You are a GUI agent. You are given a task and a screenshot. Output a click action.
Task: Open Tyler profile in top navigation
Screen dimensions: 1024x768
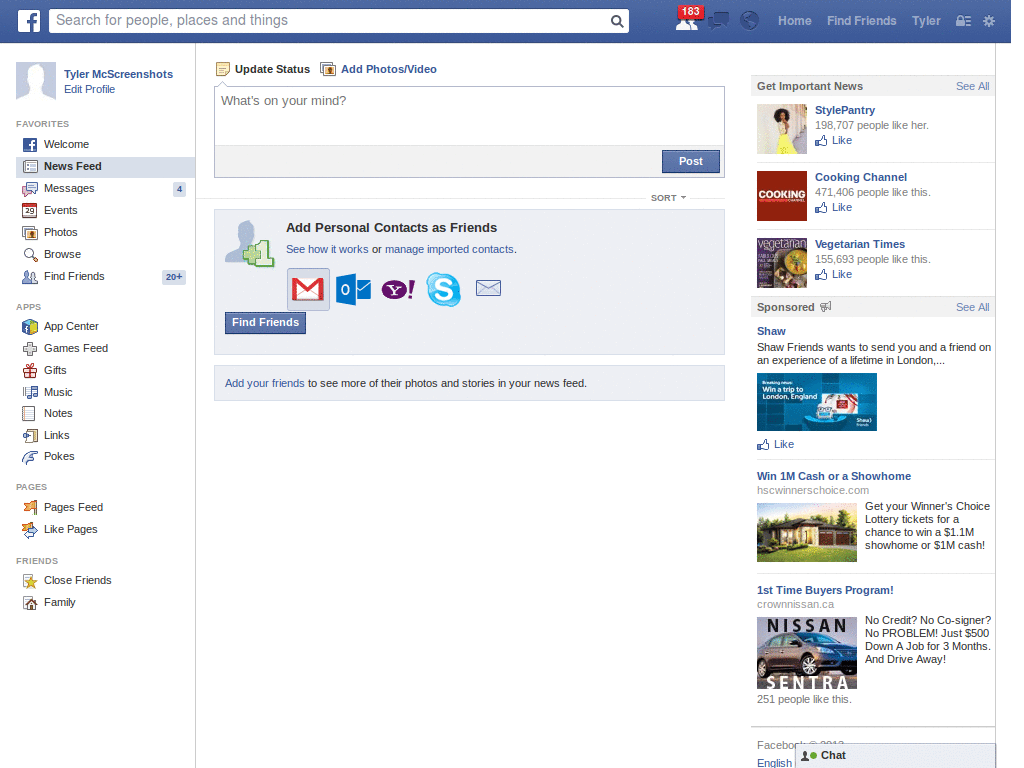[x=926, y=21]
